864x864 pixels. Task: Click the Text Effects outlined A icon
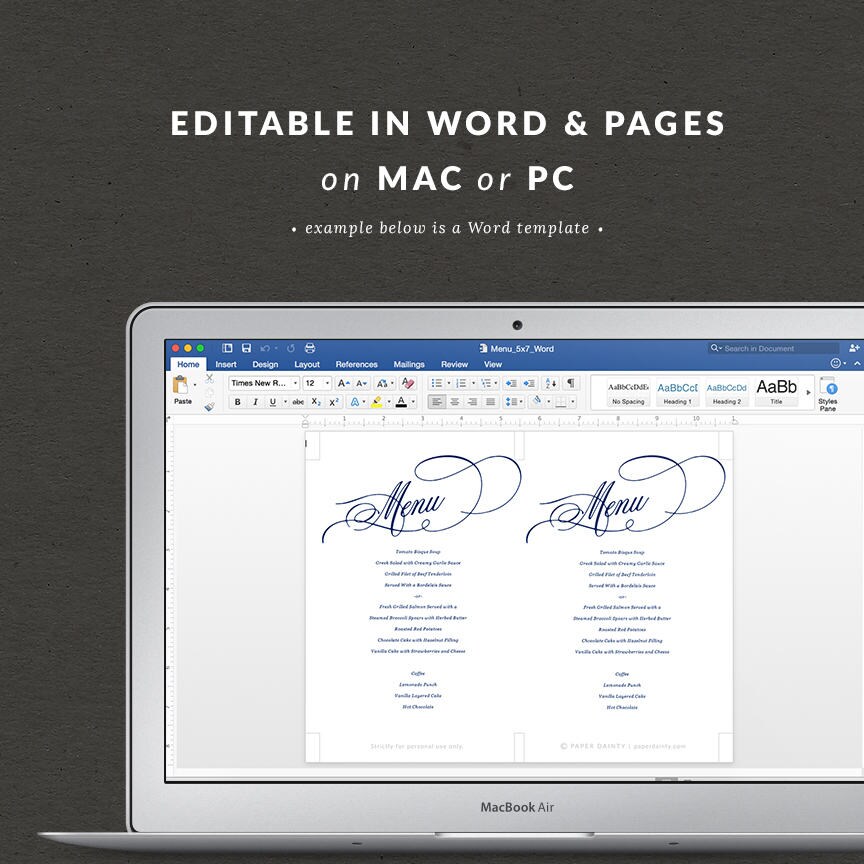355,402
